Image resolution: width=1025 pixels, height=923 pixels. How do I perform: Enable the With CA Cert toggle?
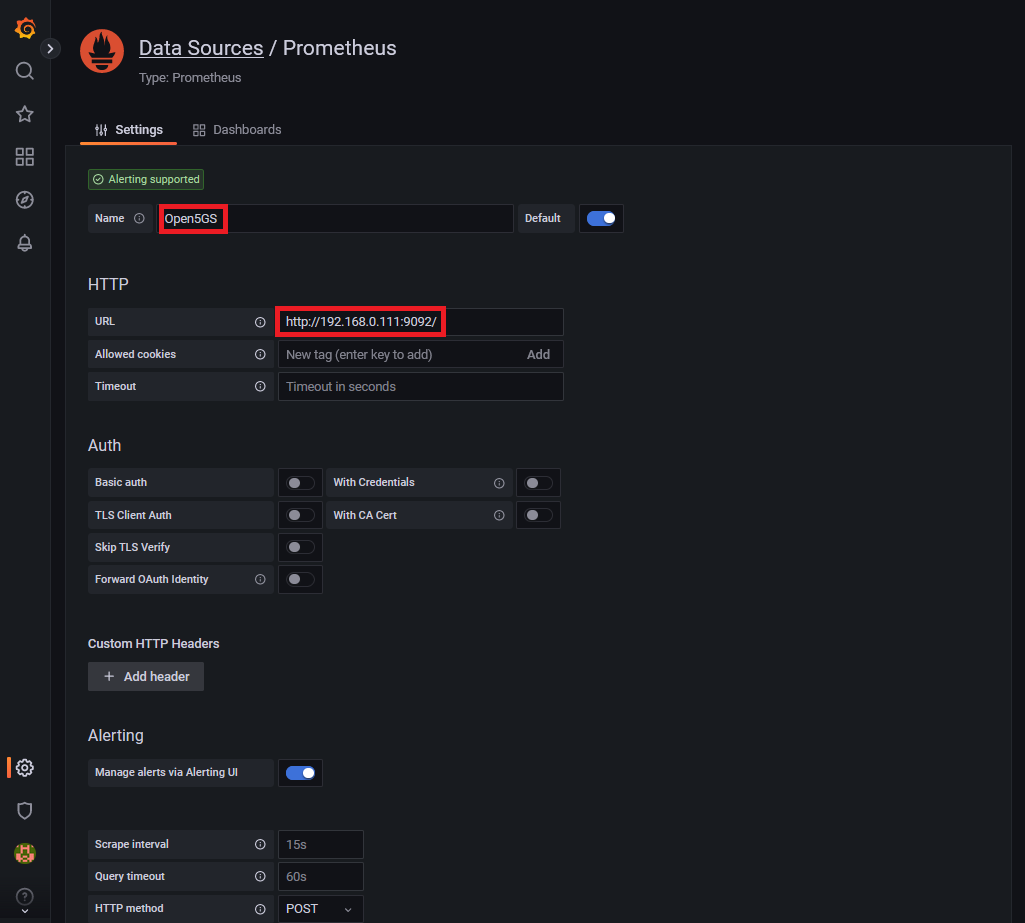click(539, 515)
